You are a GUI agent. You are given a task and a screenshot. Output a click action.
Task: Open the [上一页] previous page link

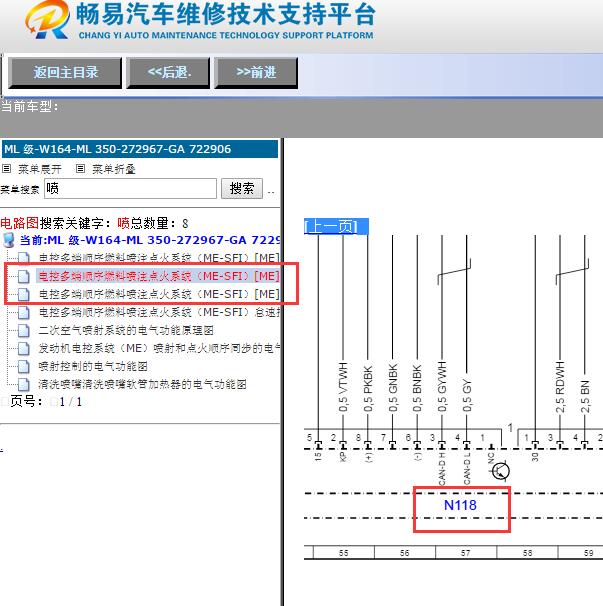click(x=336, y=226)
